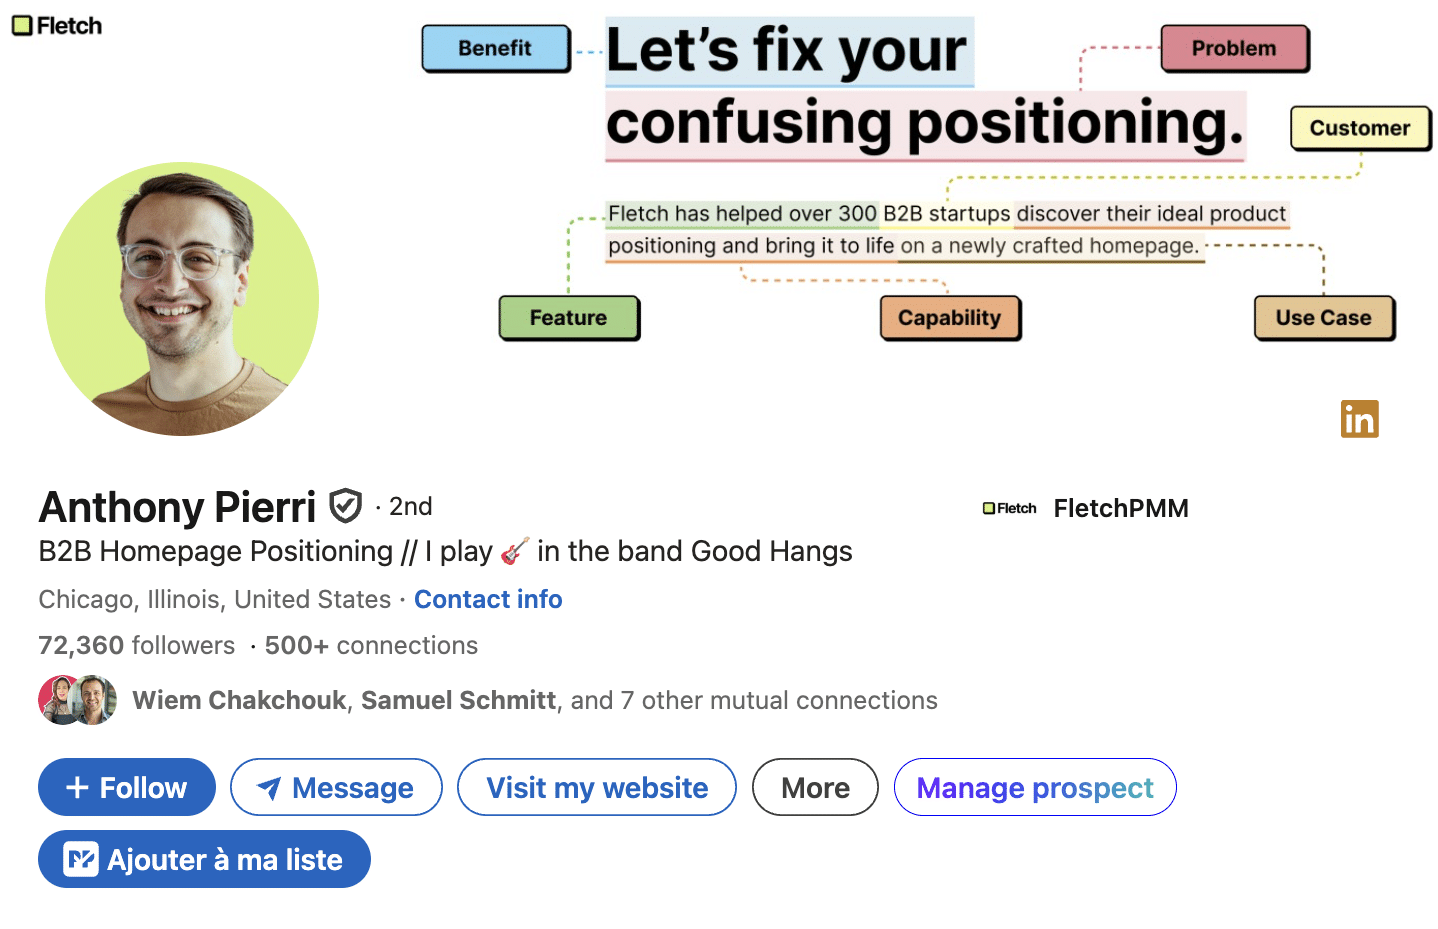
Task: Click the 2nd degree connection label
Action: [x=410, y=506]
